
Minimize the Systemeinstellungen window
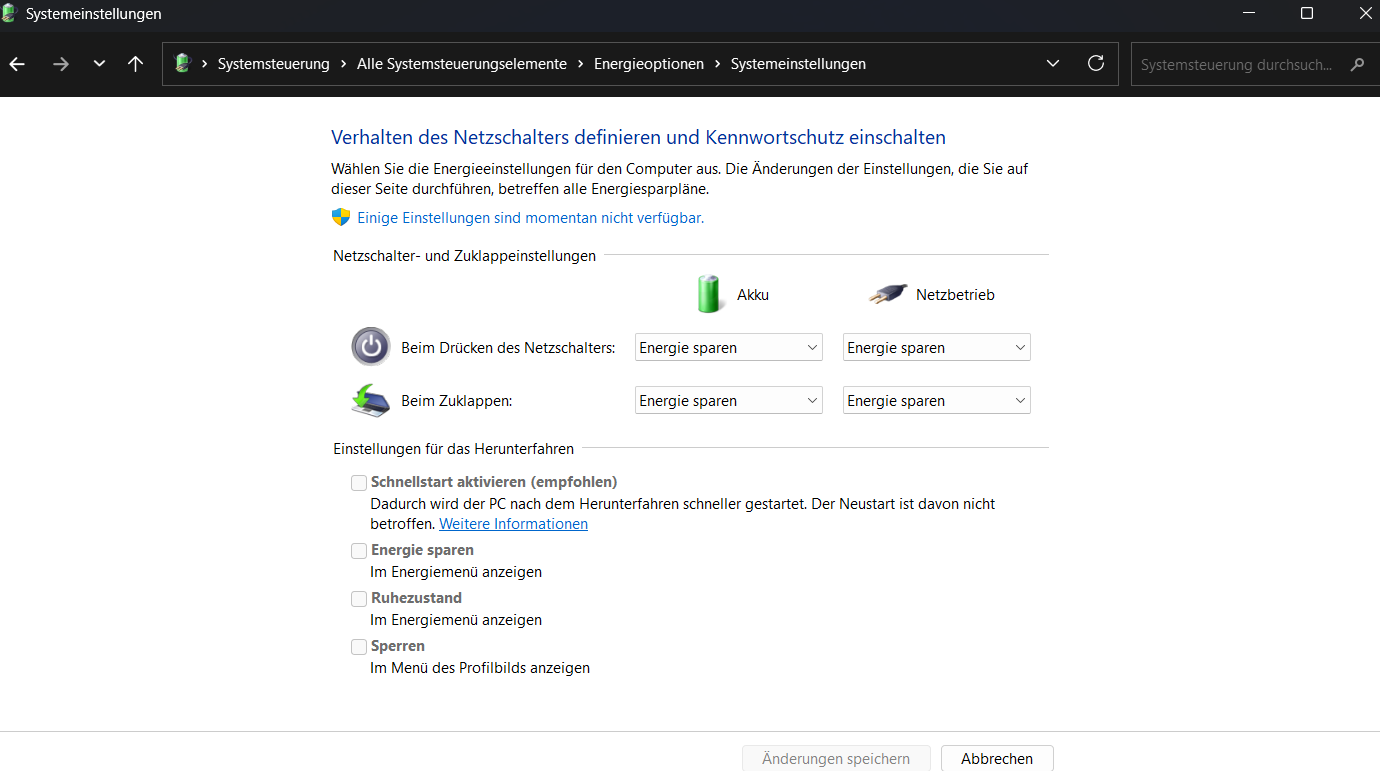(1249, 13)
